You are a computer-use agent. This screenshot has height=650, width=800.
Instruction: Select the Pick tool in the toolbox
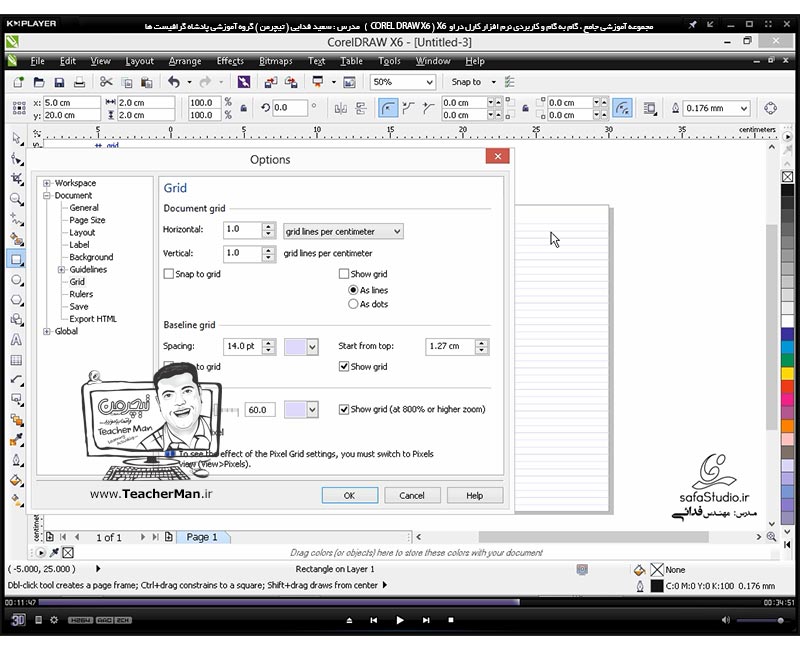pos(17,138)
